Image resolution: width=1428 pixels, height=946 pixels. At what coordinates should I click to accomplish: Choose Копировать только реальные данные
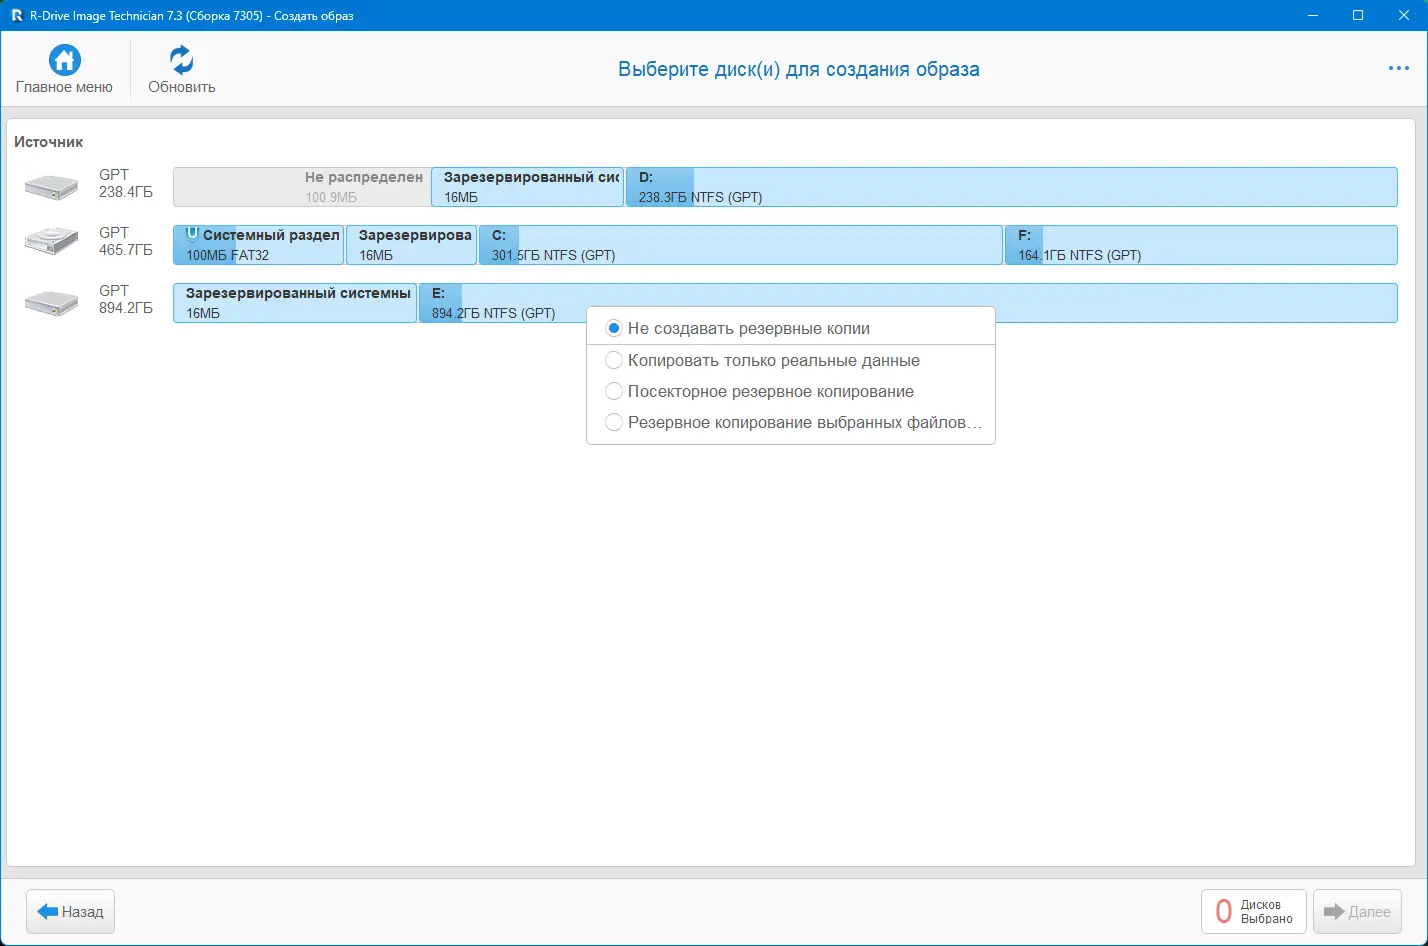(x=790, y=360)
